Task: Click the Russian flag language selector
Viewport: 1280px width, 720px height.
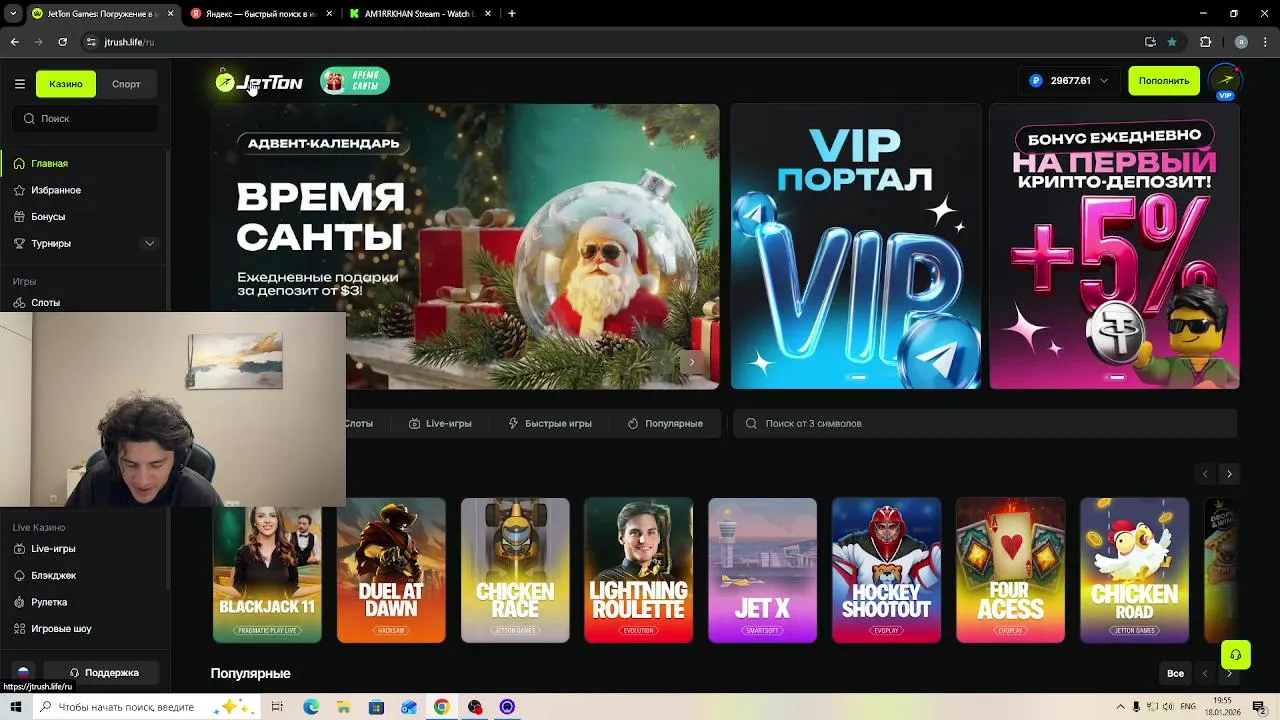Action: (23, 672)
